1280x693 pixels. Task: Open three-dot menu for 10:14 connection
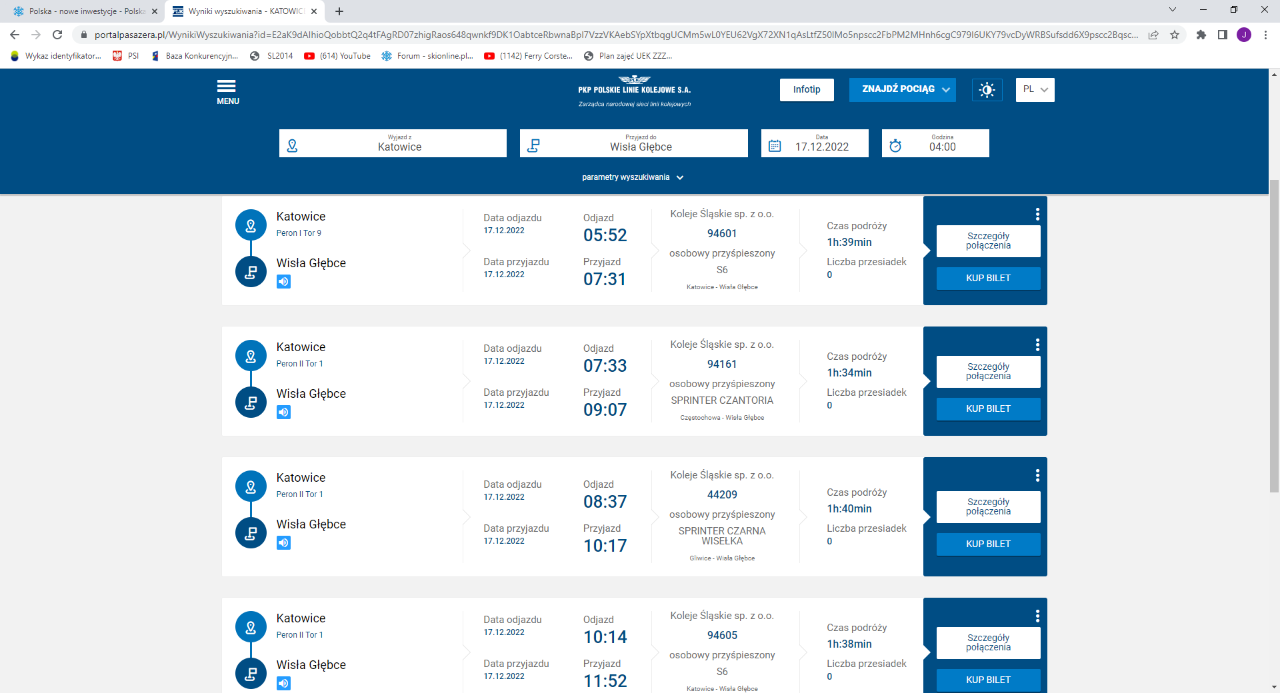1038,616
